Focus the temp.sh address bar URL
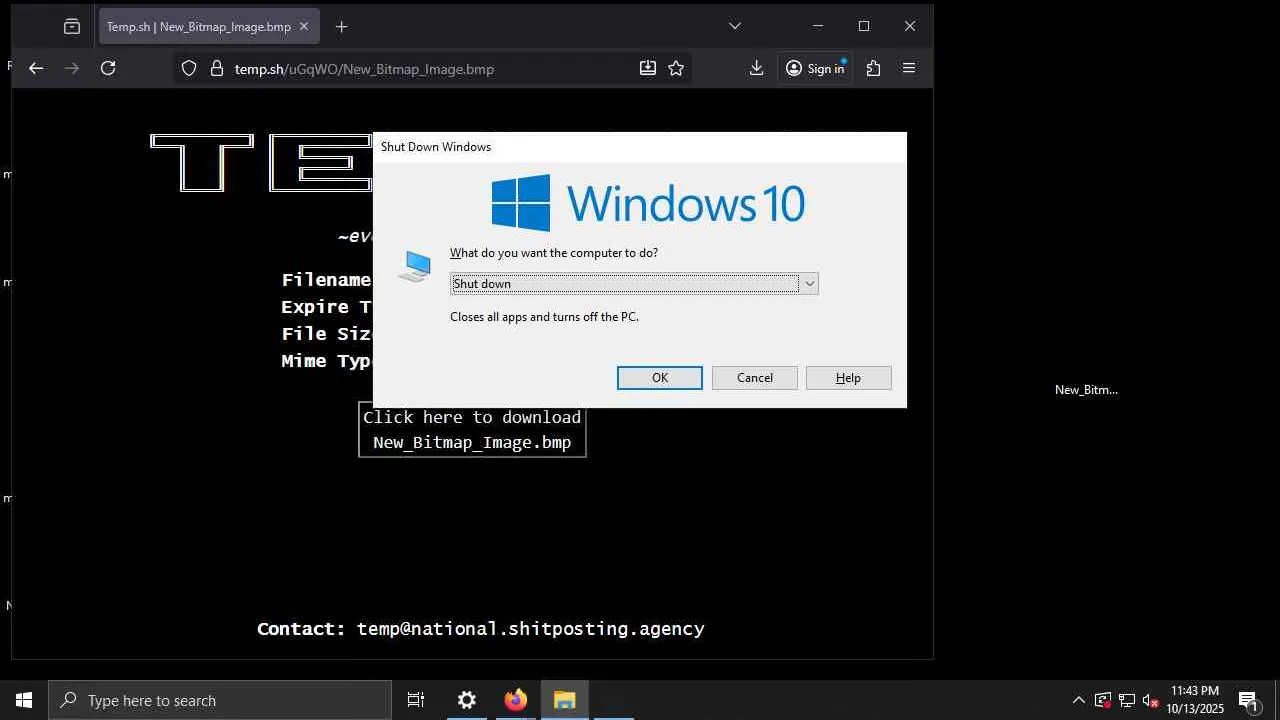 tap(364, 69)
